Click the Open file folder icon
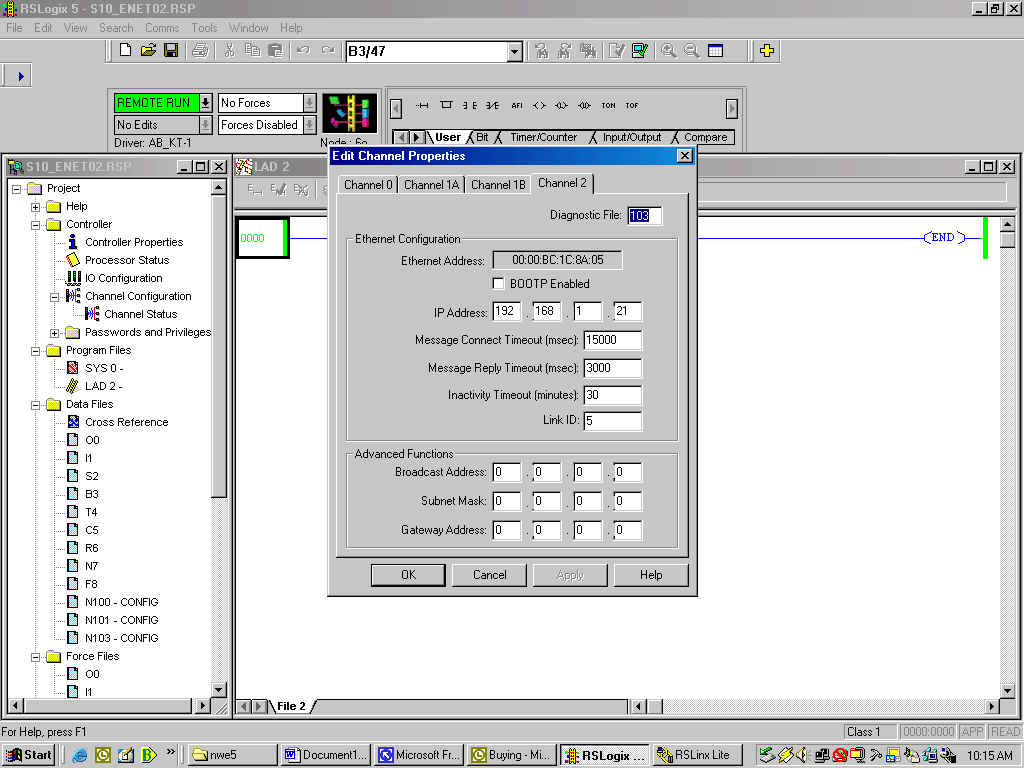 [x=148, y=50]
